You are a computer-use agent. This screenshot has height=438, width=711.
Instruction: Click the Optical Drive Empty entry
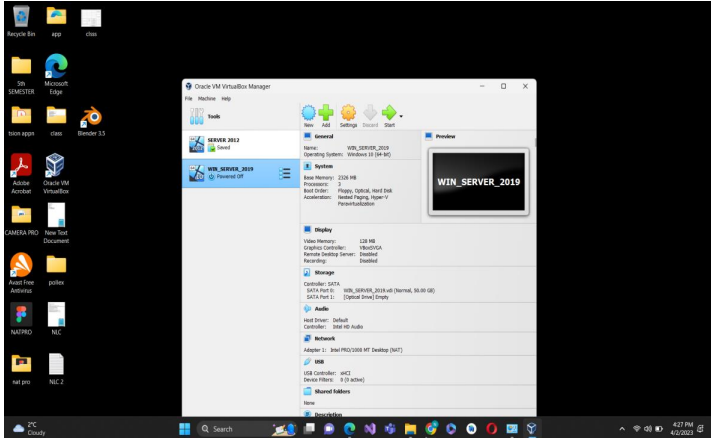pyautogui.click(x=366, y=297)
